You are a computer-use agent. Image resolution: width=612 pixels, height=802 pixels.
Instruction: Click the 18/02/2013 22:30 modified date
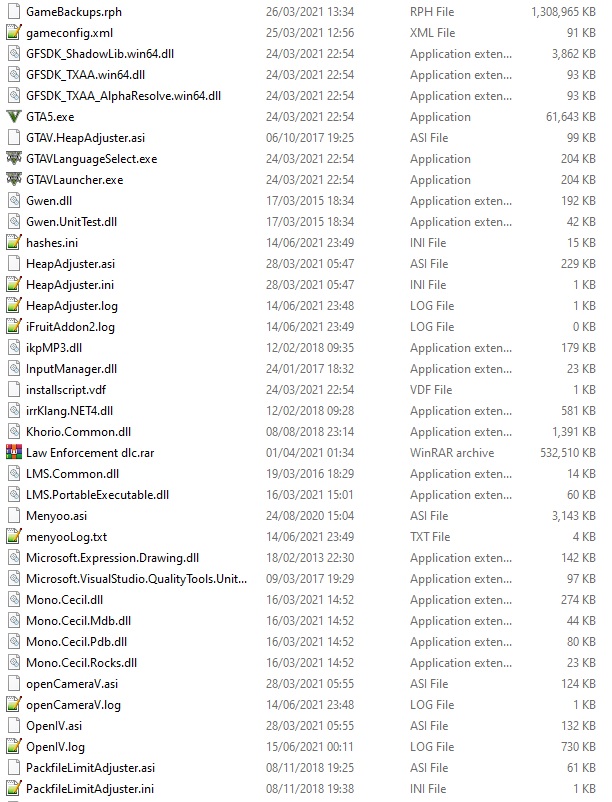point(310,558)
